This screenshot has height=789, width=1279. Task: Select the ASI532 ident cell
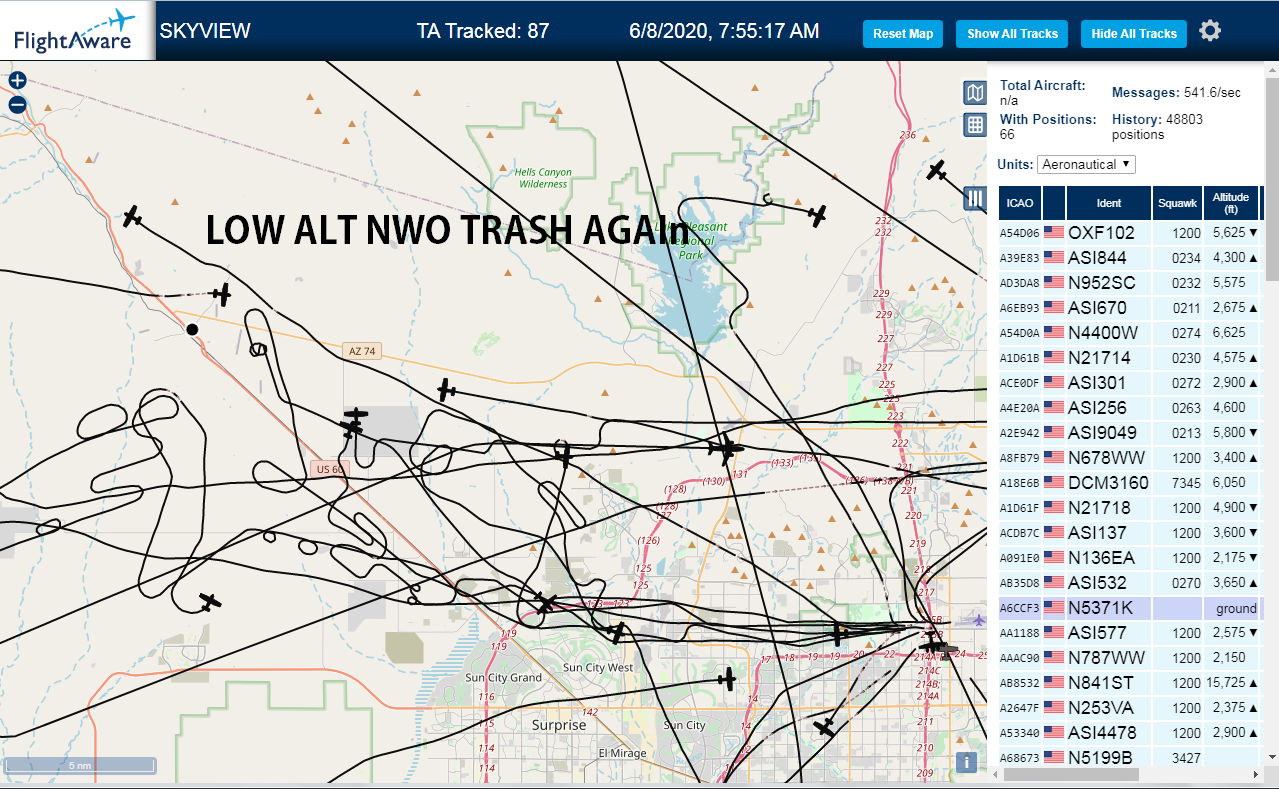pos(1109,582)
